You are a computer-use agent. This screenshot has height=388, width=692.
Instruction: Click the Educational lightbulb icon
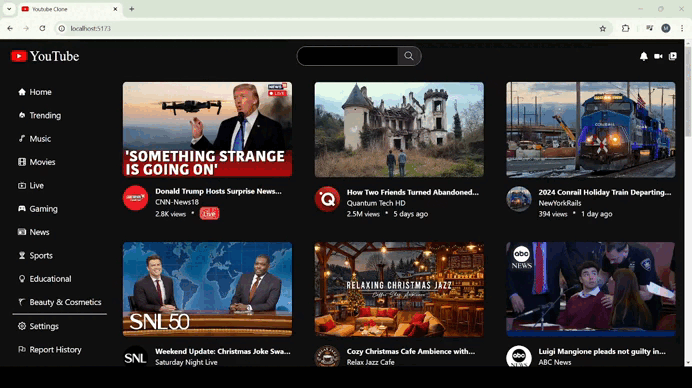22,279
